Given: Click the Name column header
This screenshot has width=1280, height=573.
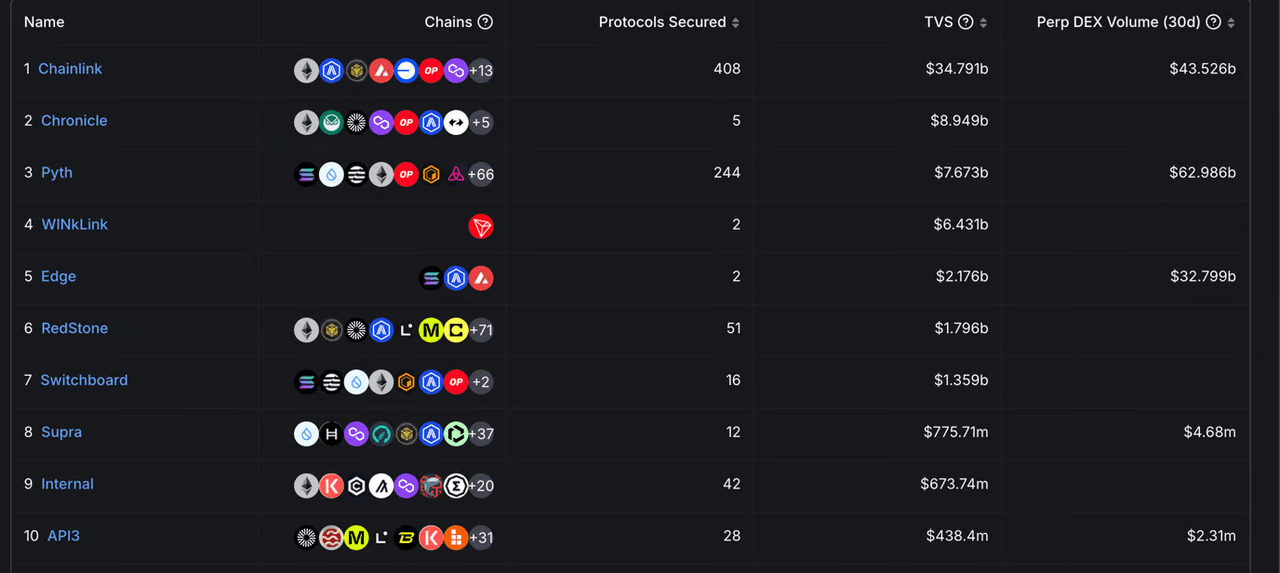Looking at the screenshot, I should 44,22.
